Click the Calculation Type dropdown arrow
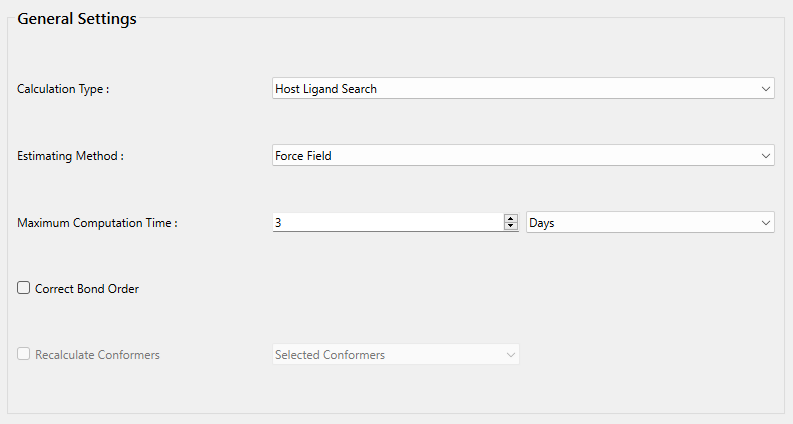Viewport: 793px width, 424px height. point(765,89)
